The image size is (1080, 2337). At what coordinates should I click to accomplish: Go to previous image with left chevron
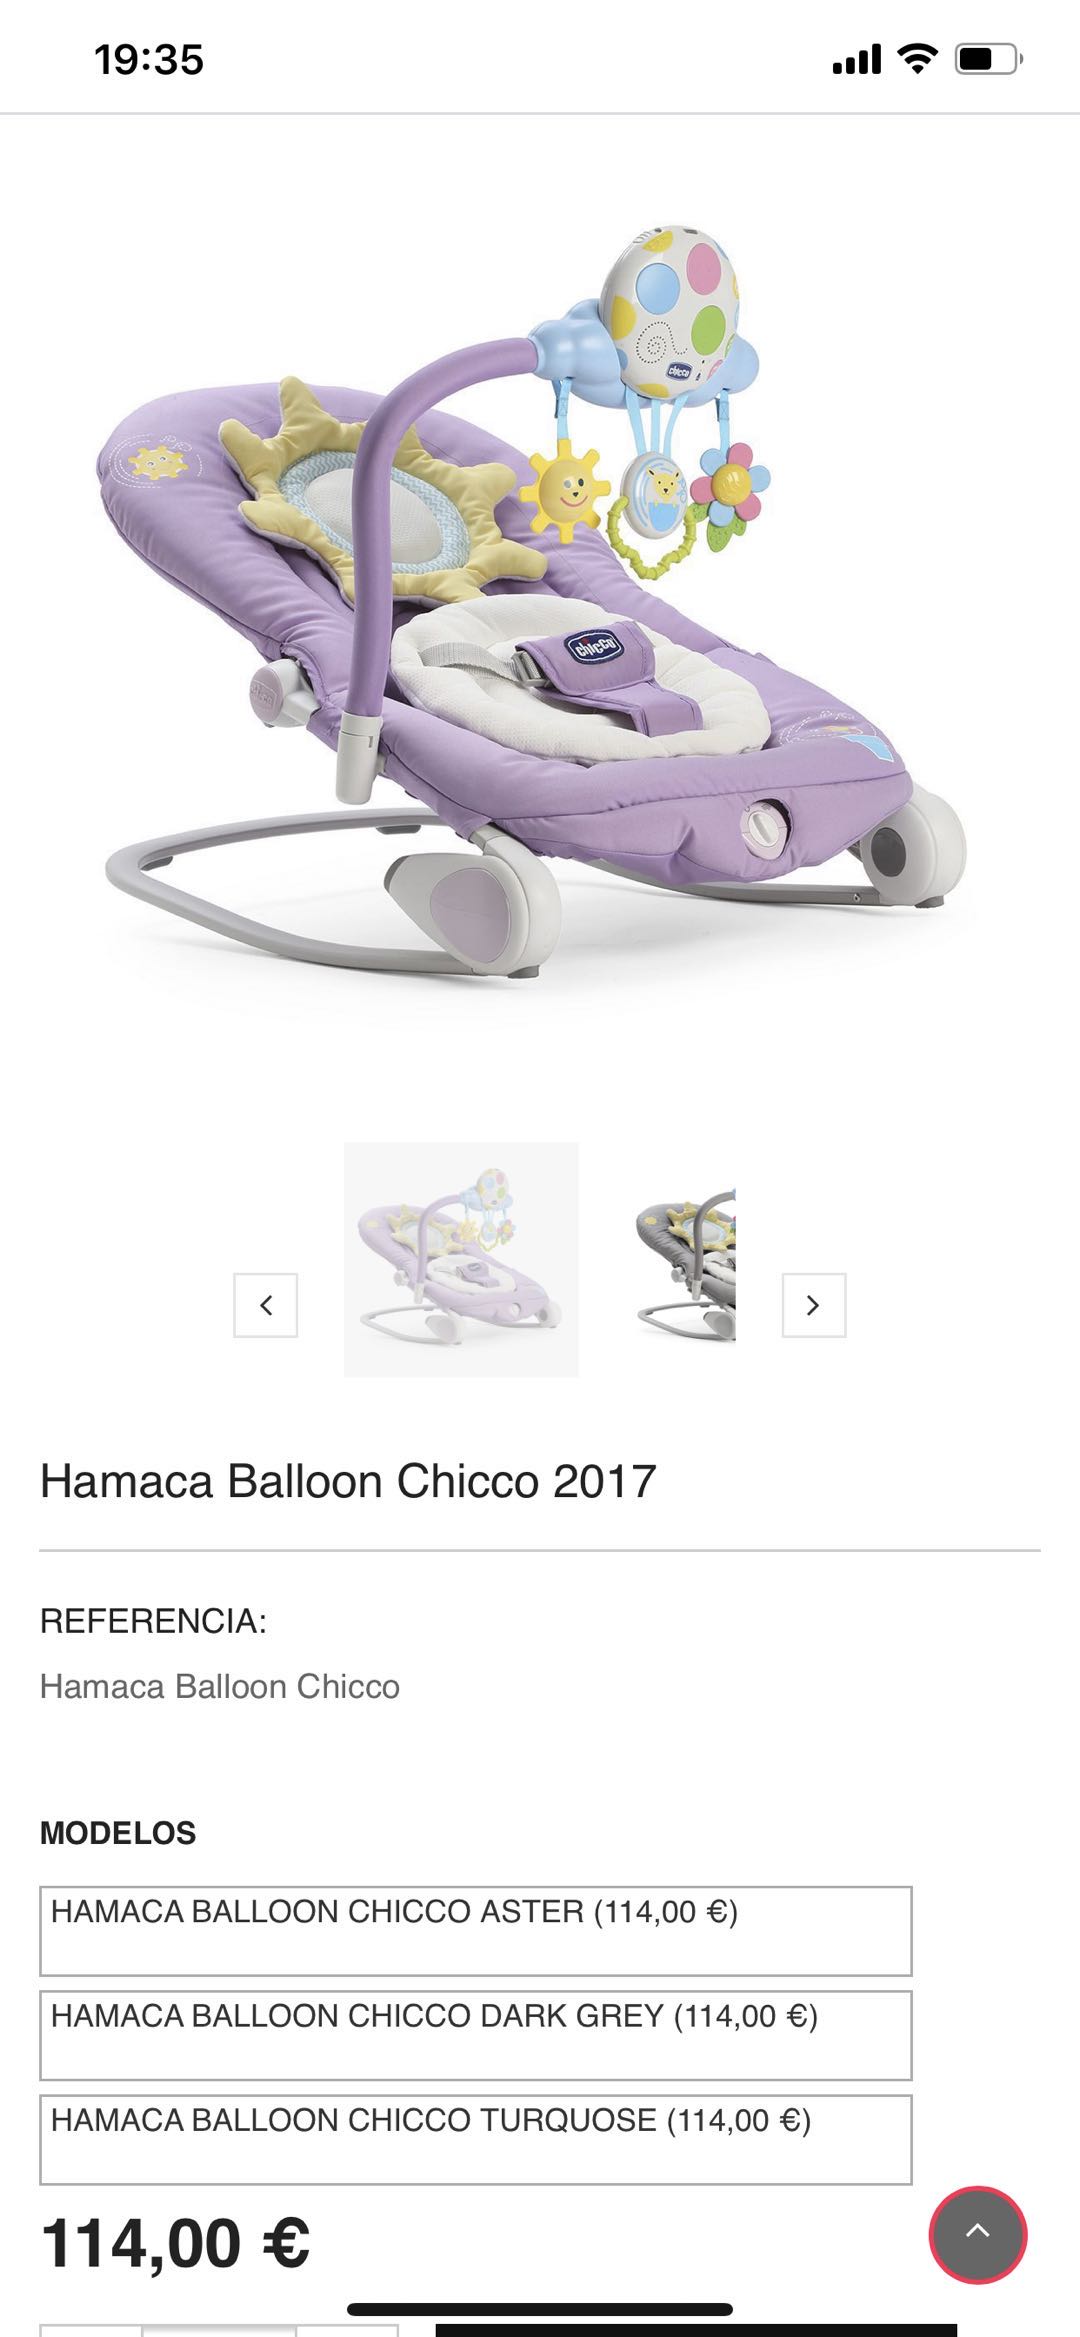[266, 1305]
